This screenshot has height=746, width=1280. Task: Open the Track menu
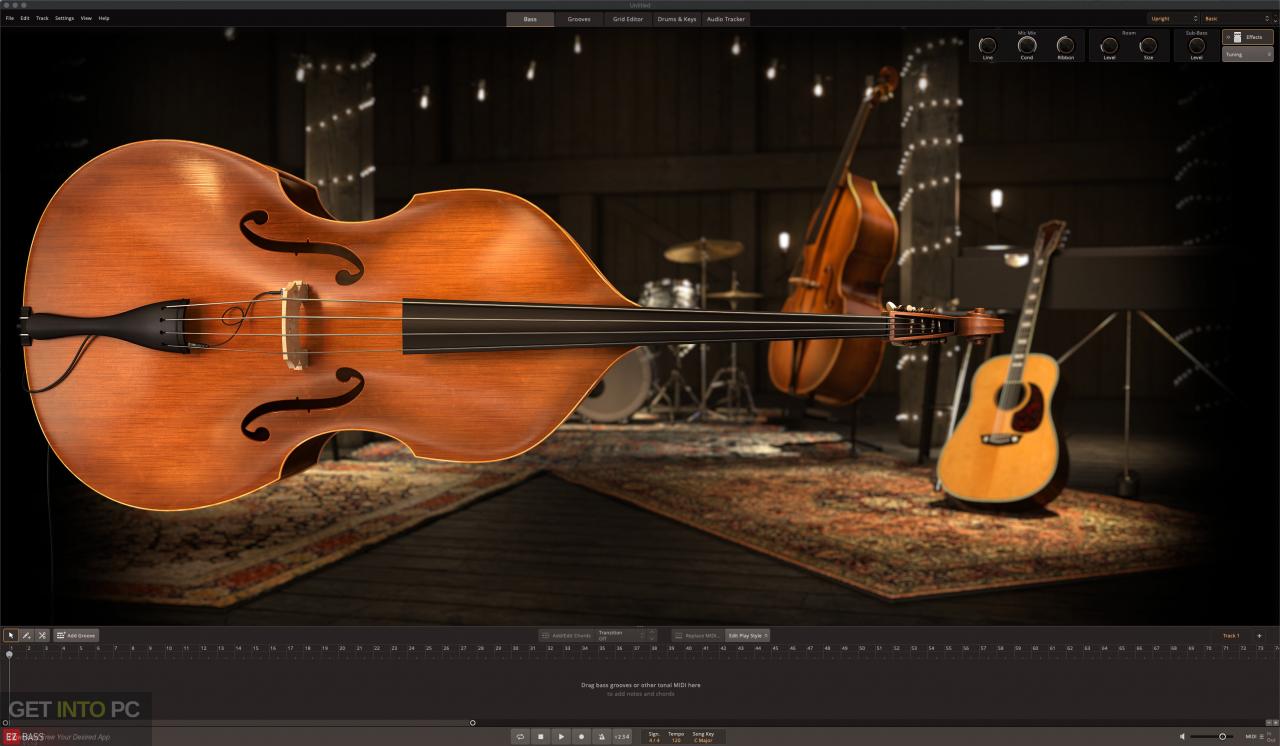click(x=42, y=18)
